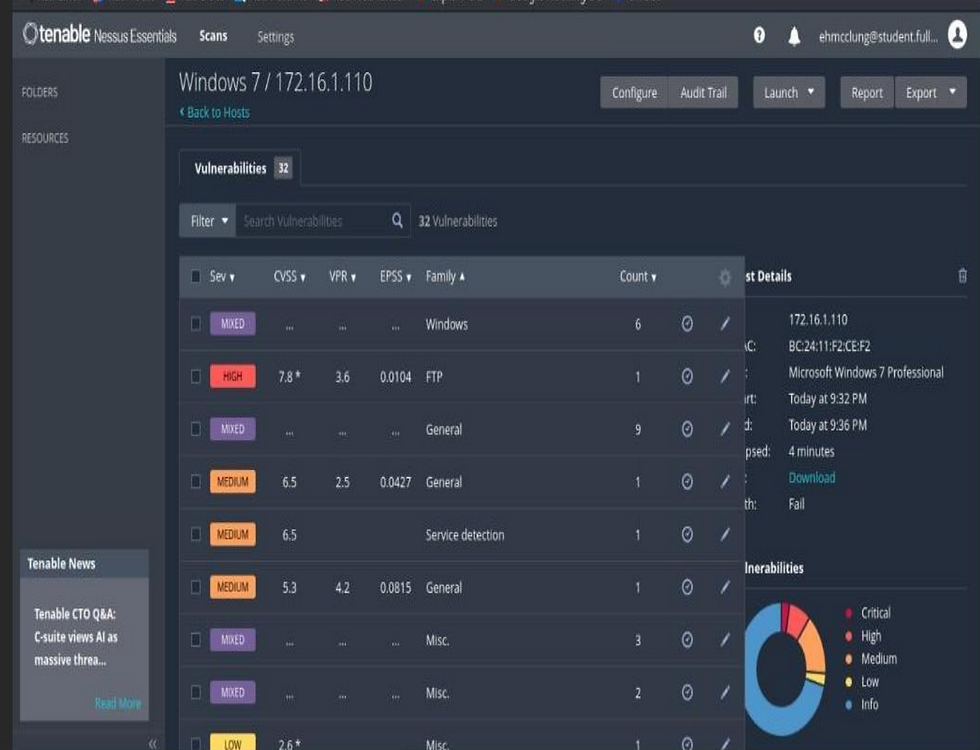Sort by Family column

click(445, 276)
